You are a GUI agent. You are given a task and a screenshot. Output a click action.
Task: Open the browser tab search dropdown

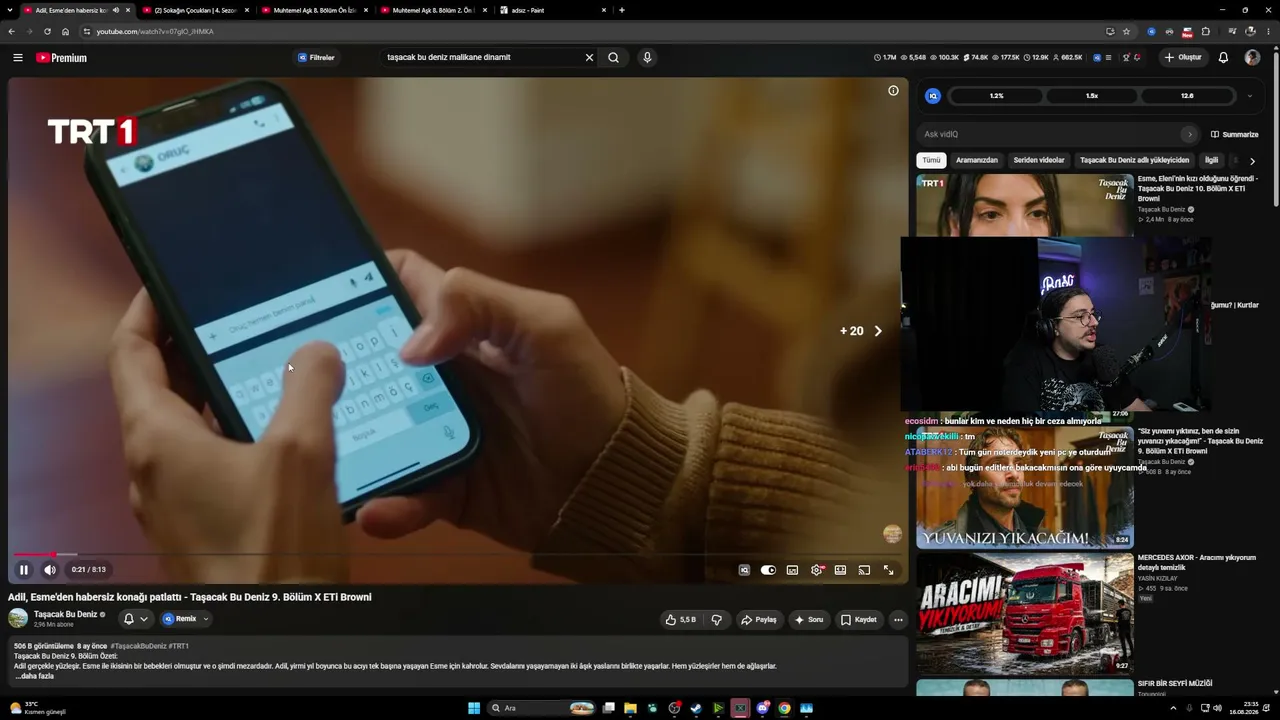[x=11, y=10]
